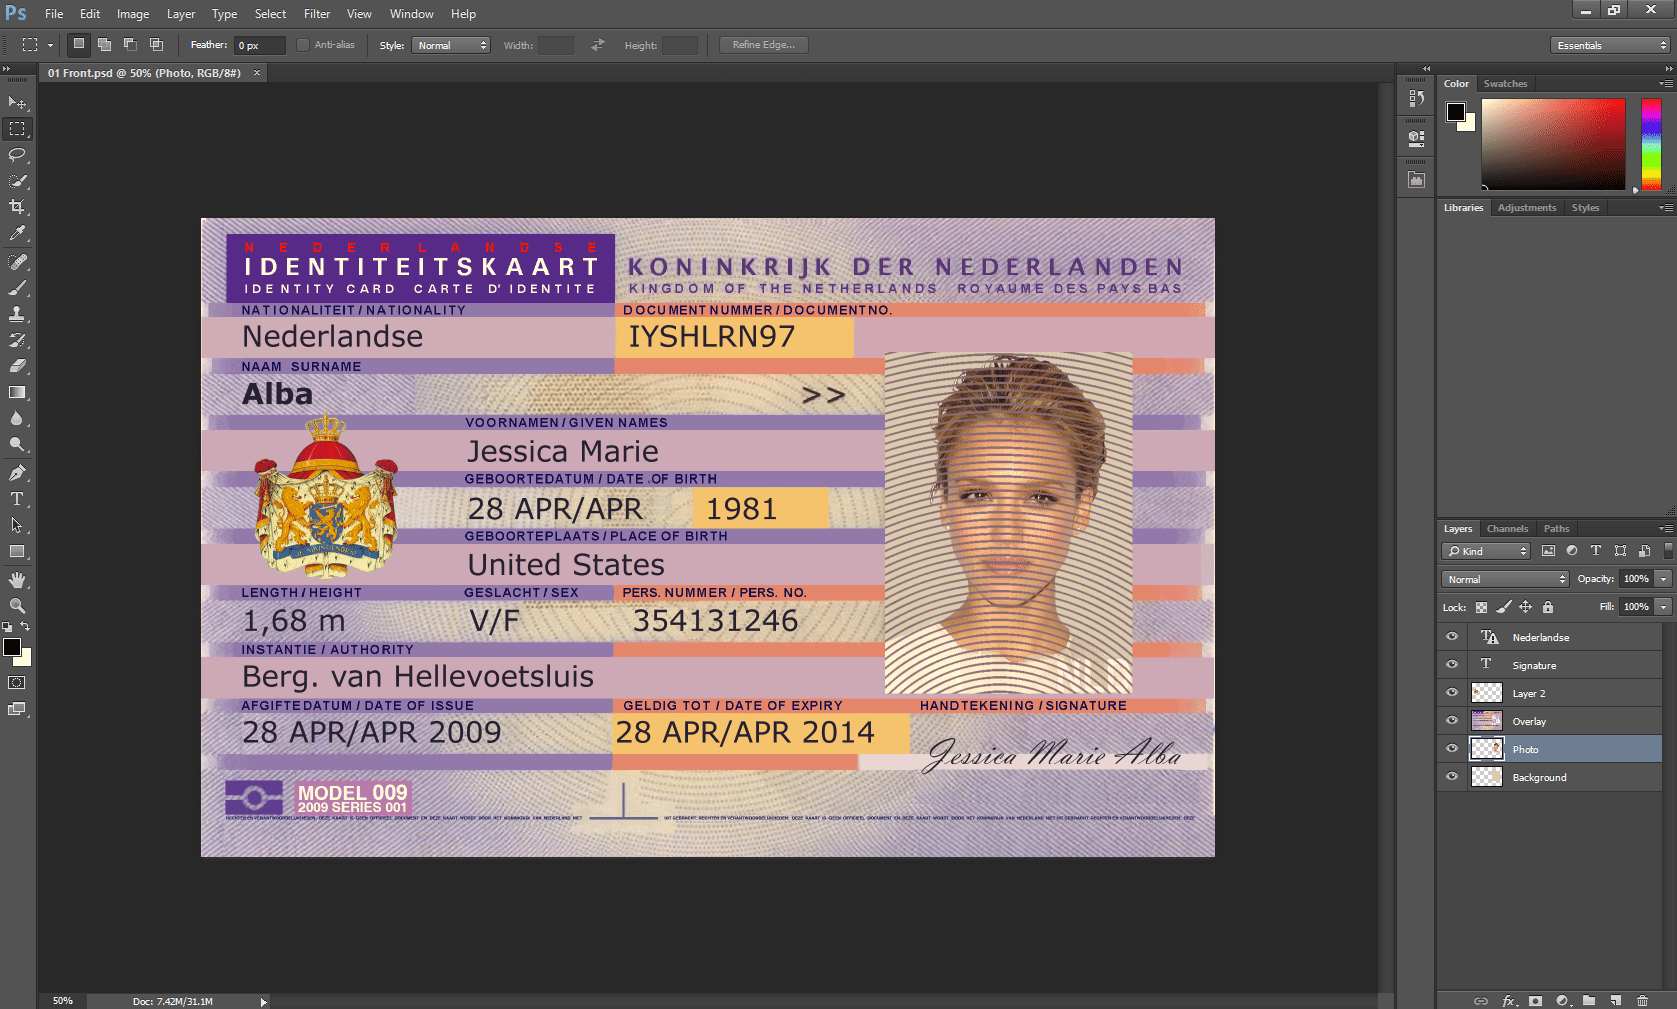Screen dimensions: 1677x1009
Task: Toggle lock all for layer
Action: click(1548, 607)
